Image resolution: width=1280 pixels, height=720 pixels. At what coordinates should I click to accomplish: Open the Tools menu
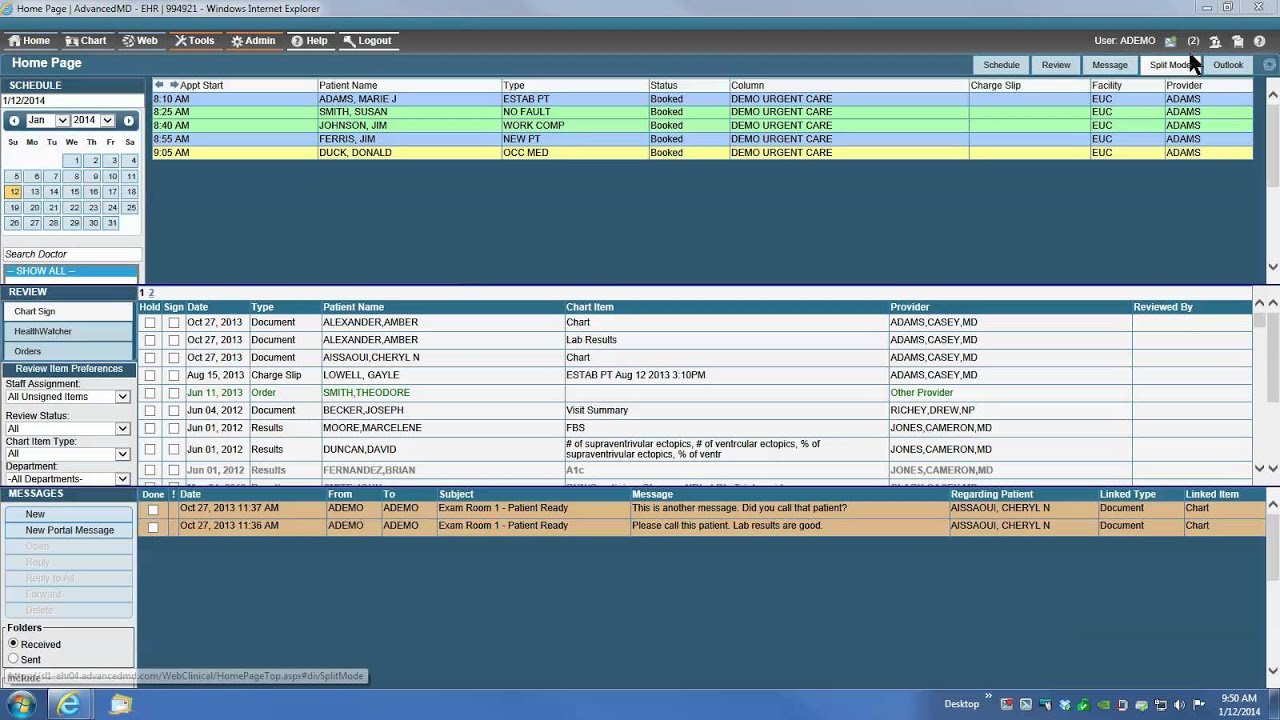pyautogui.click(x=194, y=41)
